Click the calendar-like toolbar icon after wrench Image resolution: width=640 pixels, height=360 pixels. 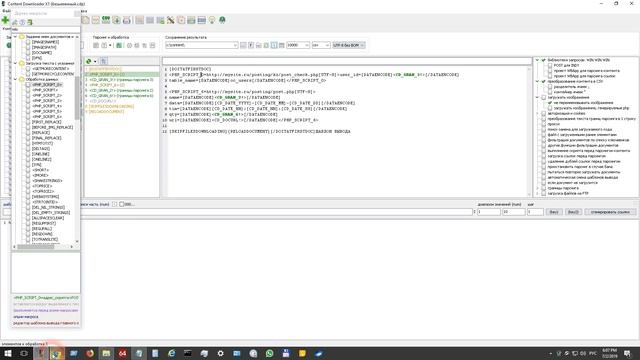click(181, 20)
